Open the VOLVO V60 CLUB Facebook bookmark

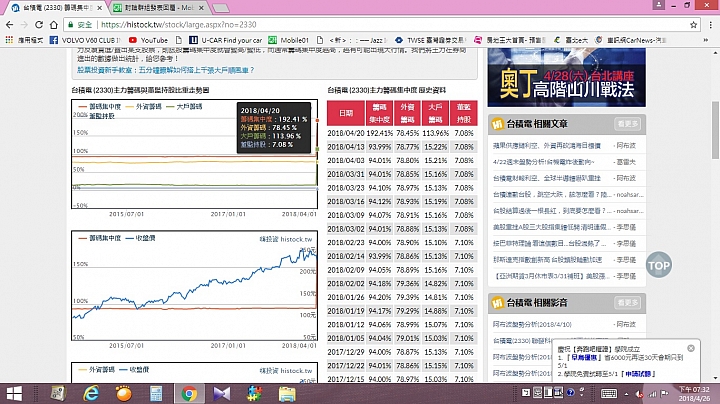[85, 40]
